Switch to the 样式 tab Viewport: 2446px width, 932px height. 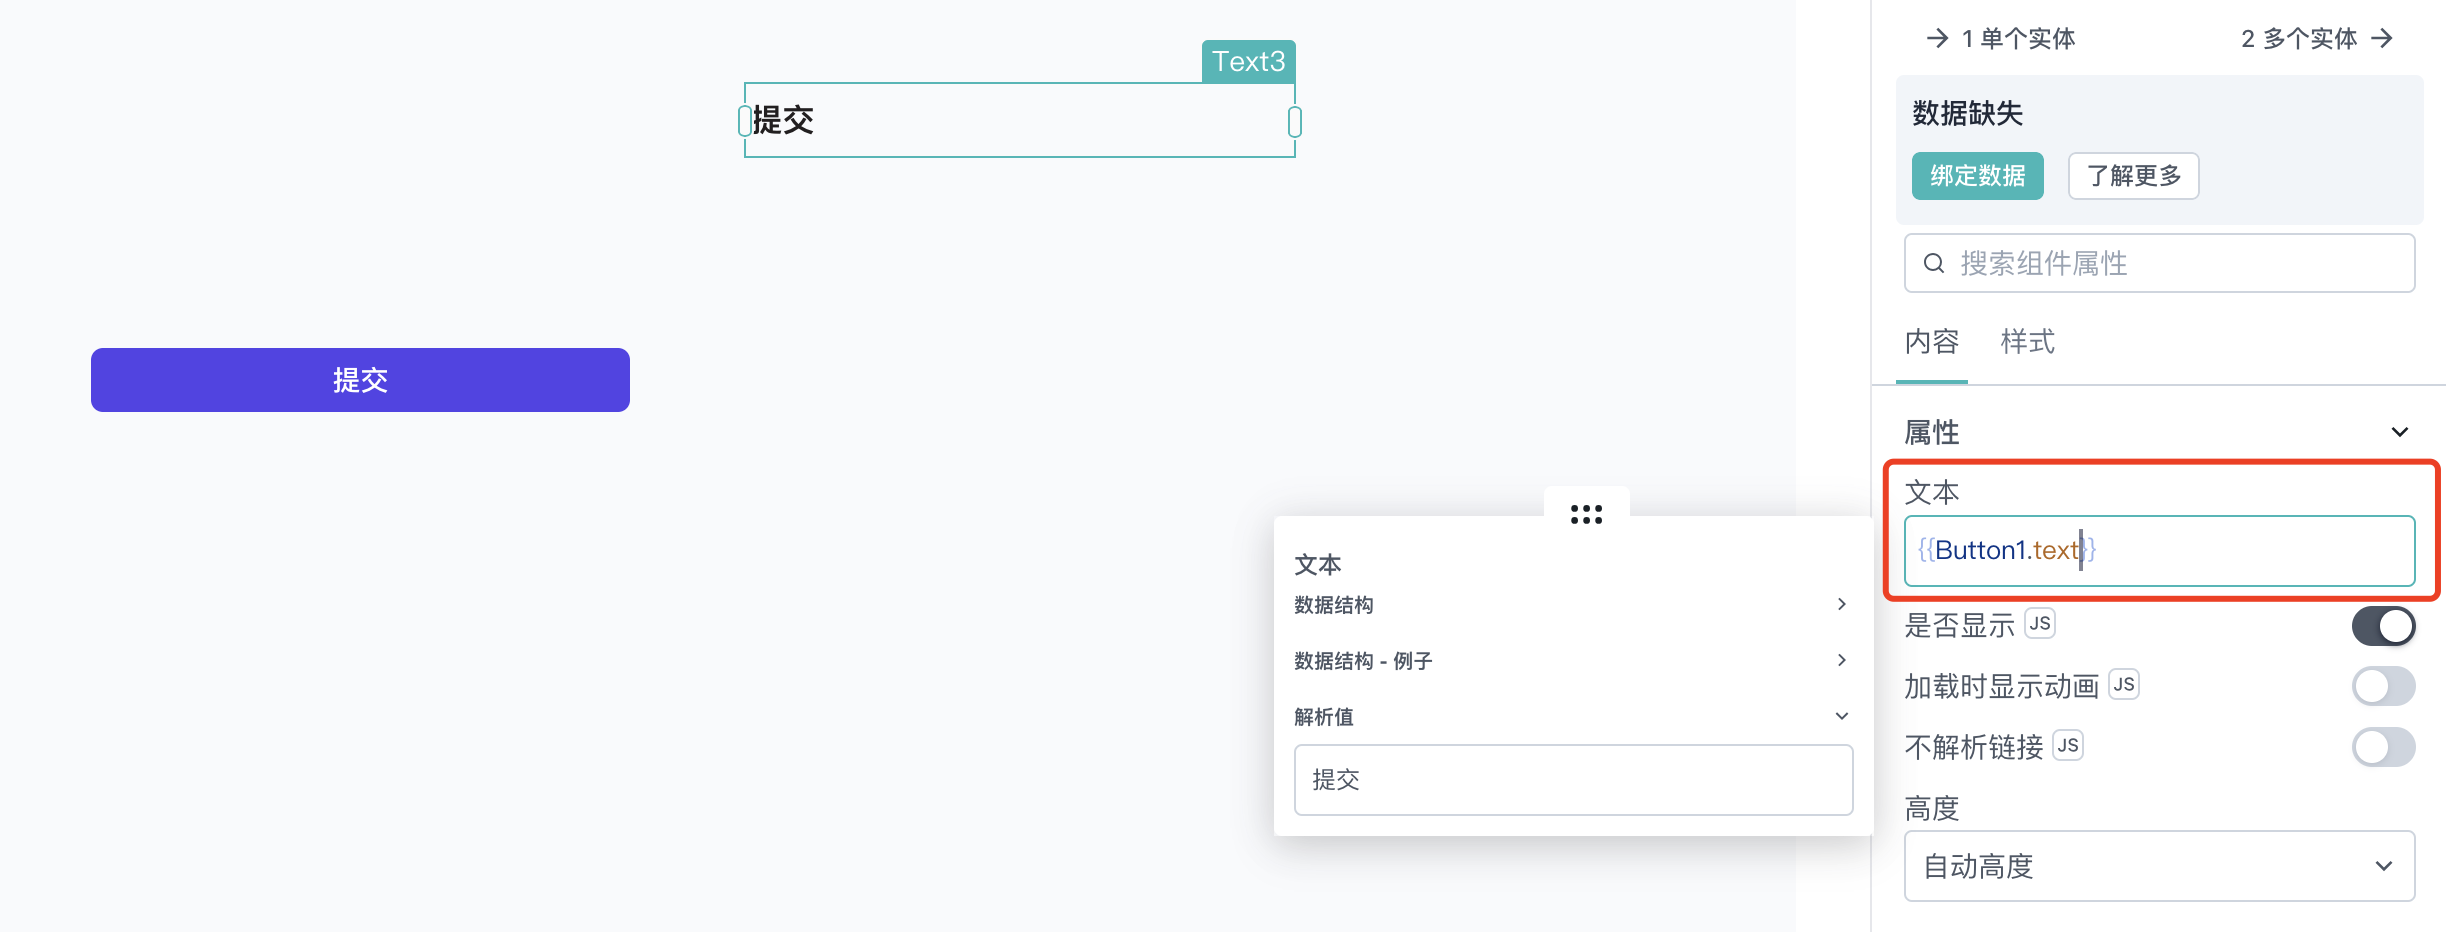(x=2027, y=342)
